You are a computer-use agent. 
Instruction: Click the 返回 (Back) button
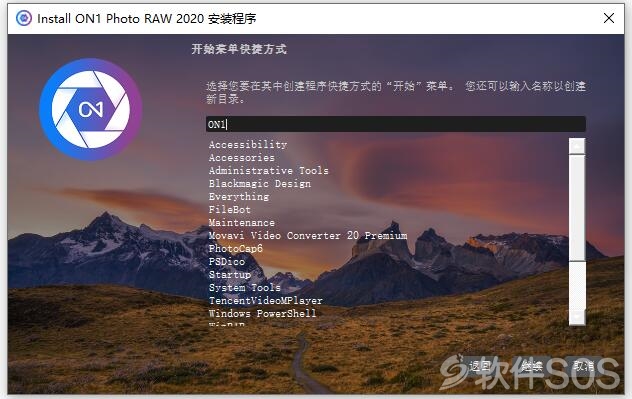(479, 366)
